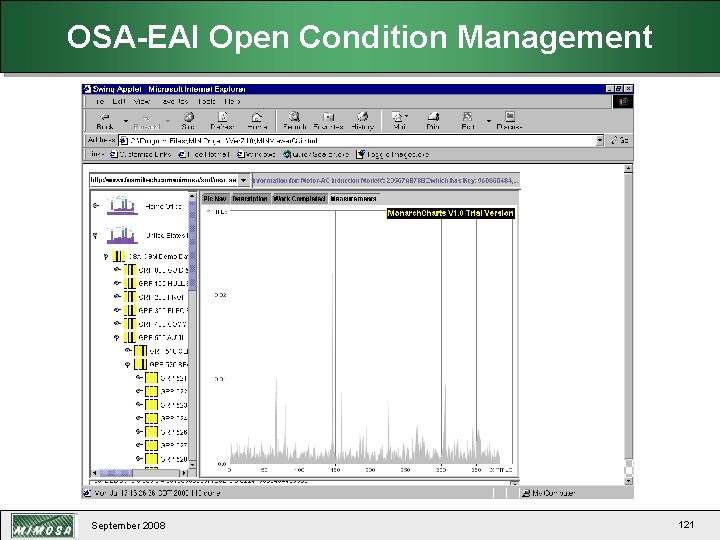Viewport: 720px width, 540px height.
Task: Open the Windows link in Links bar
Action: tap(256, 154)
